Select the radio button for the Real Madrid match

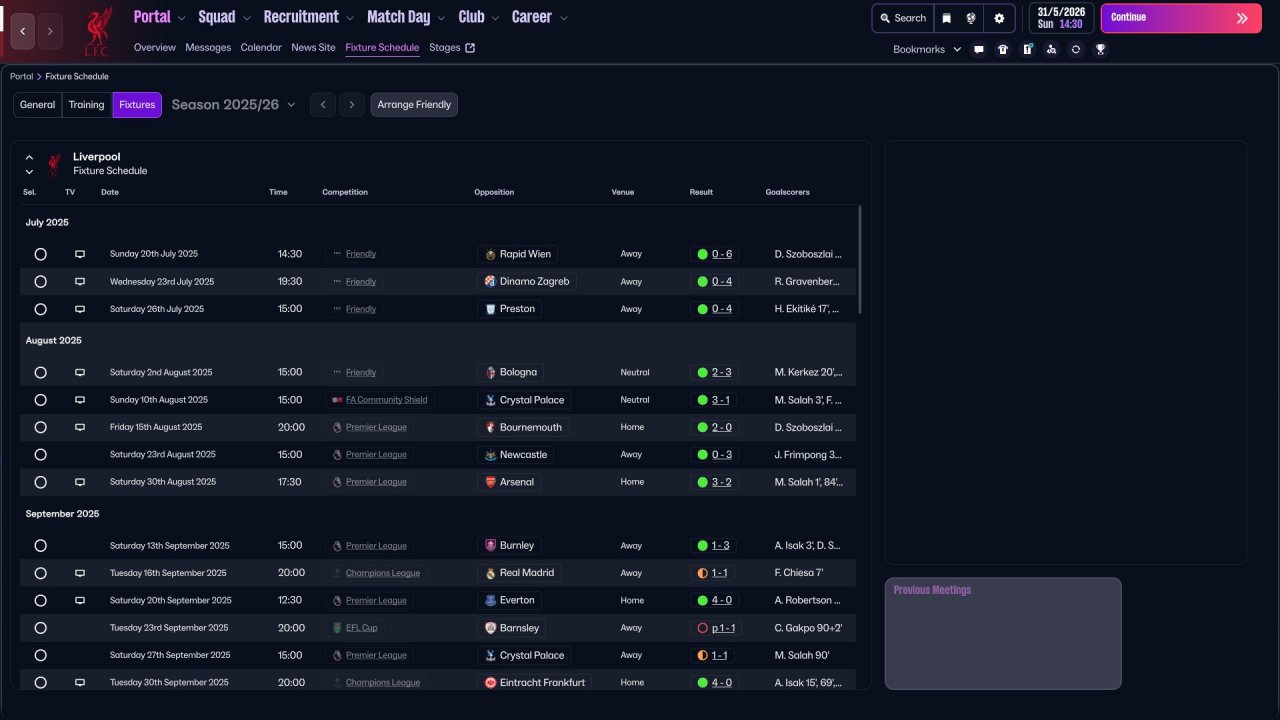click(40, 573)
